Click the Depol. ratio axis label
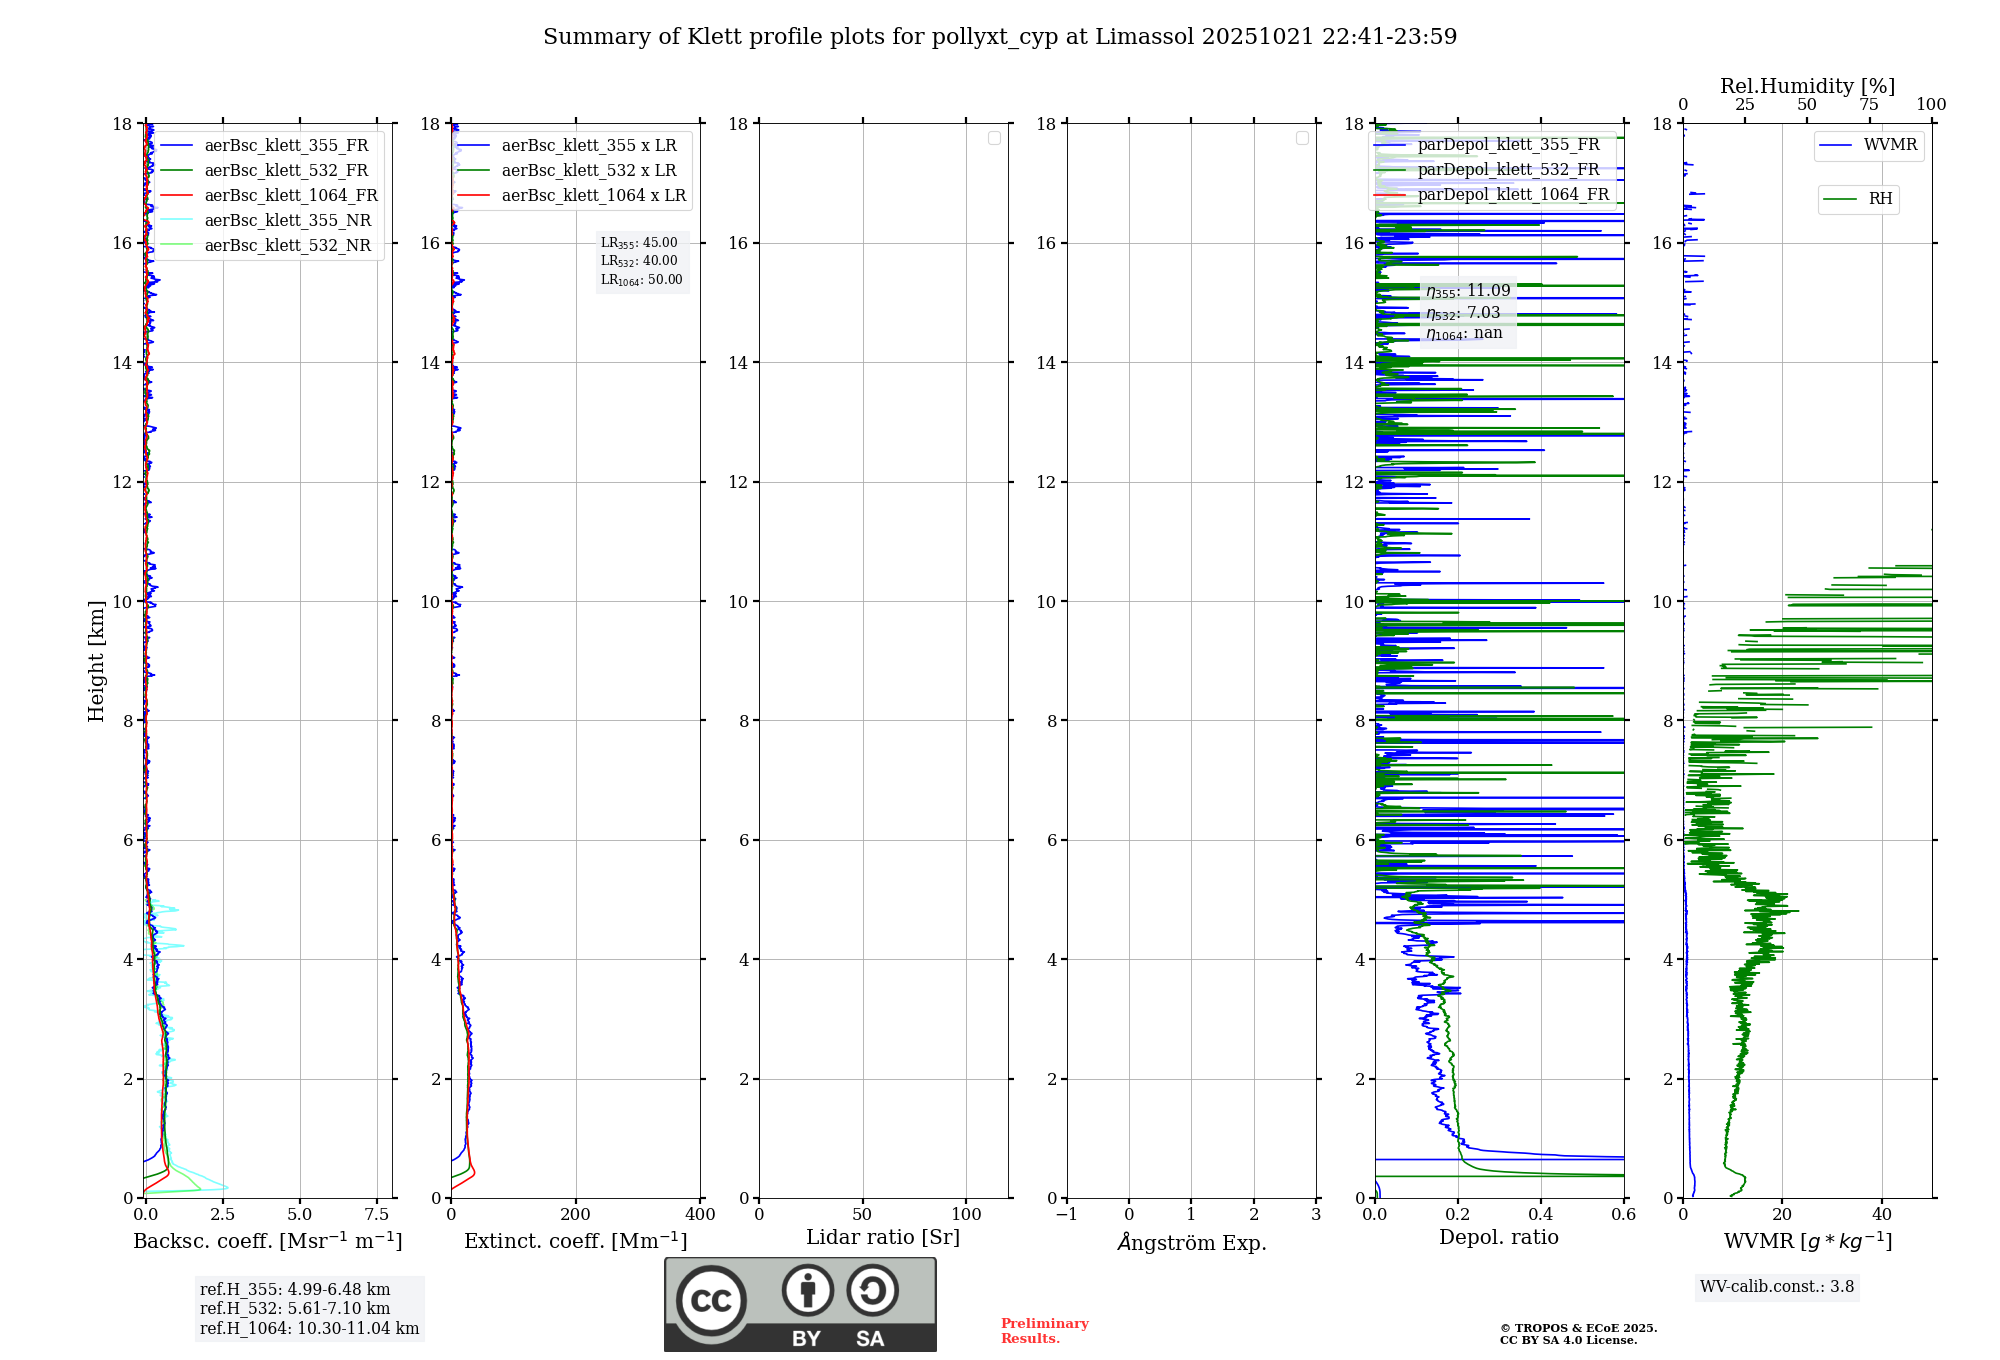Screen dimensions: 2000x1360 coord(1498,1237)
